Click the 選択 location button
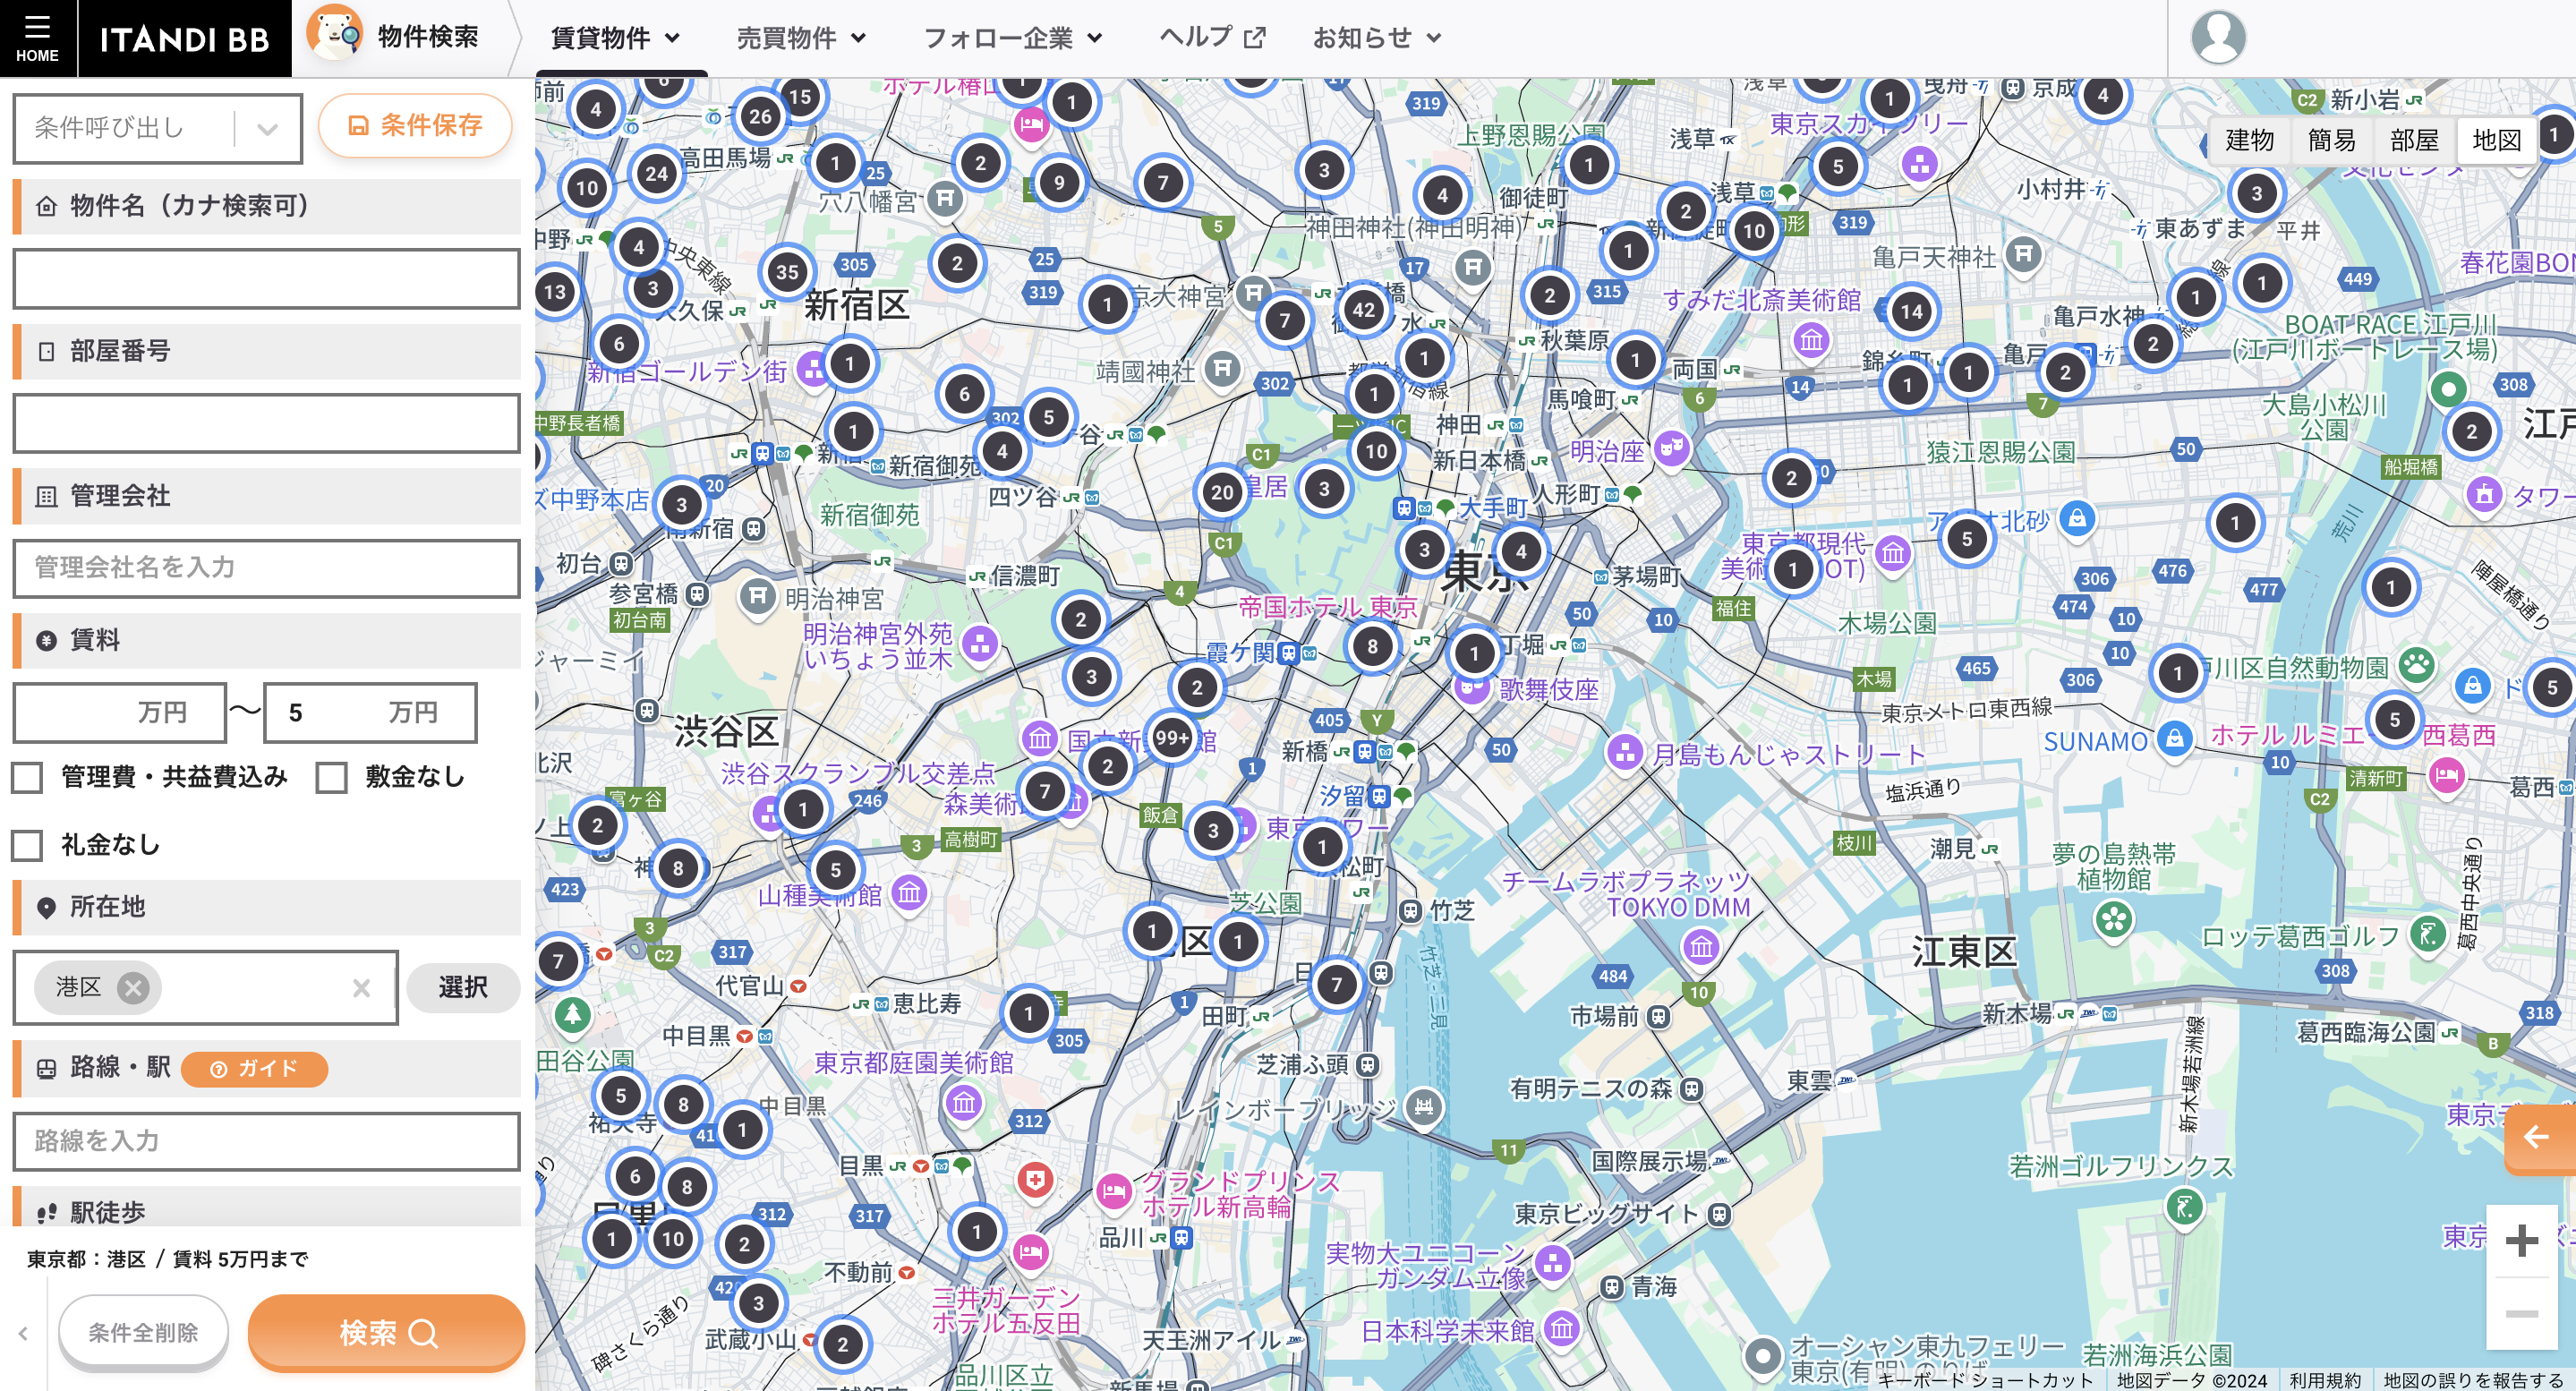 click(463, 988)
